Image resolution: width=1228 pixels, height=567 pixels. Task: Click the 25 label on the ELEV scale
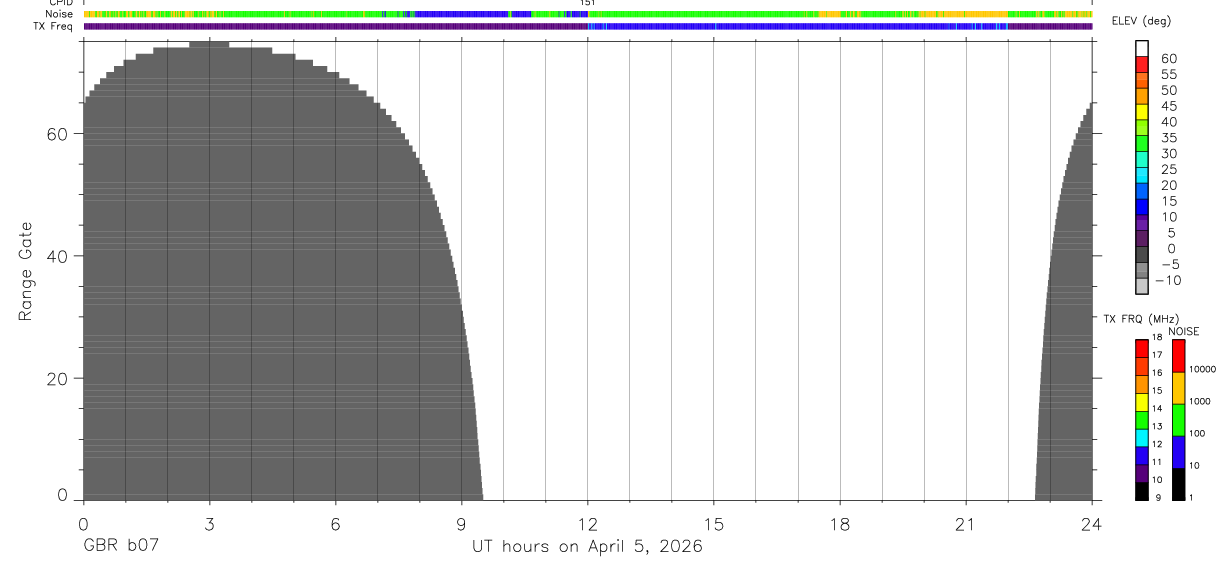[1168, 169]
